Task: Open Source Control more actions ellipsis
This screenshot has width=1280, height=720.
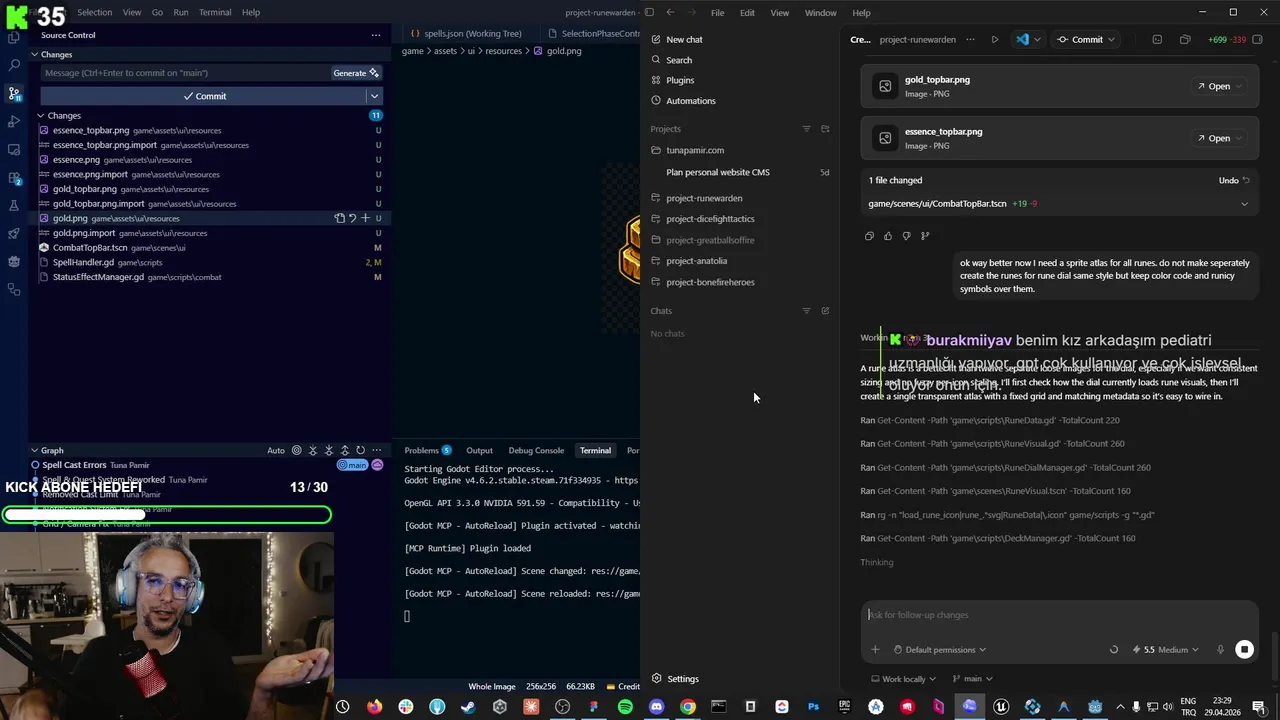Action: [x=376, y=35]
